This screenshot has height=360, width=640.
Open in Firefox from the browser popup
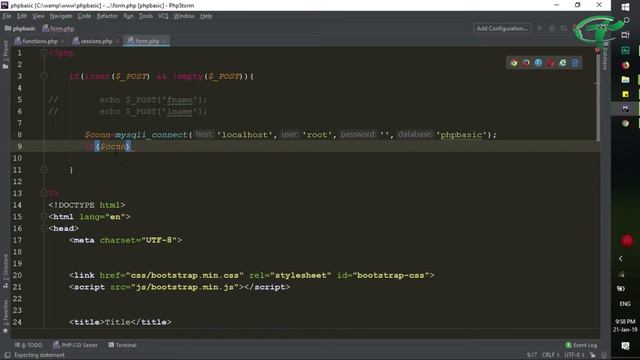(x=526, y=63)
